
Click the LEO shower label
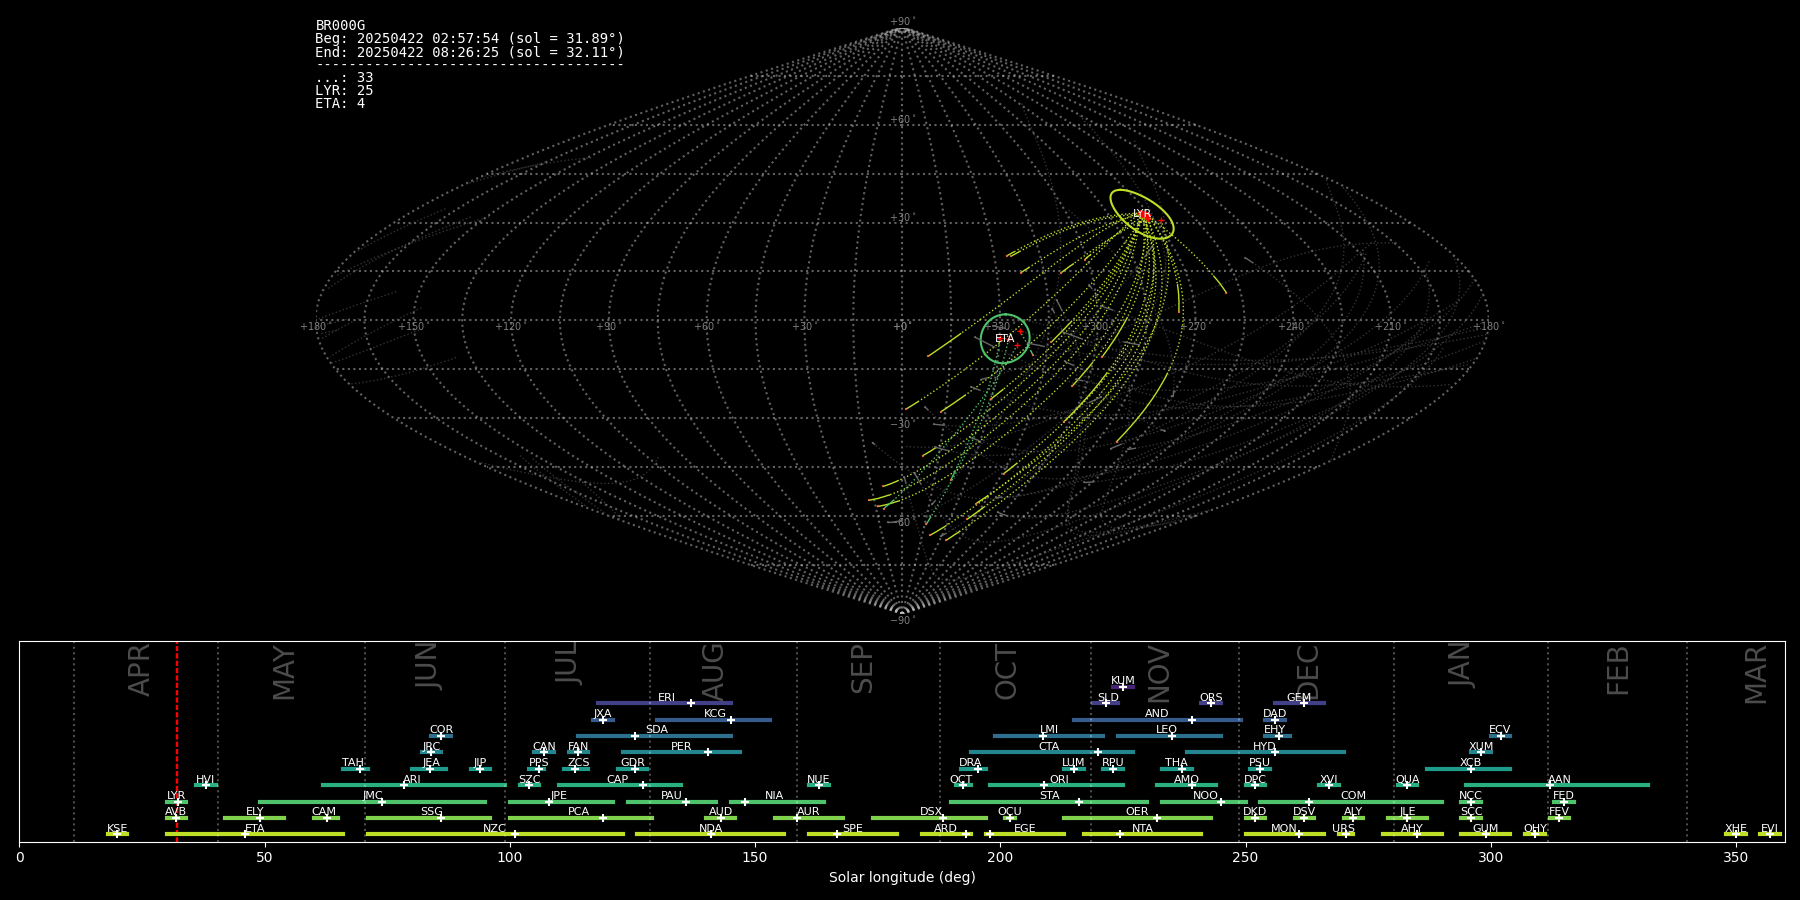1167,730
